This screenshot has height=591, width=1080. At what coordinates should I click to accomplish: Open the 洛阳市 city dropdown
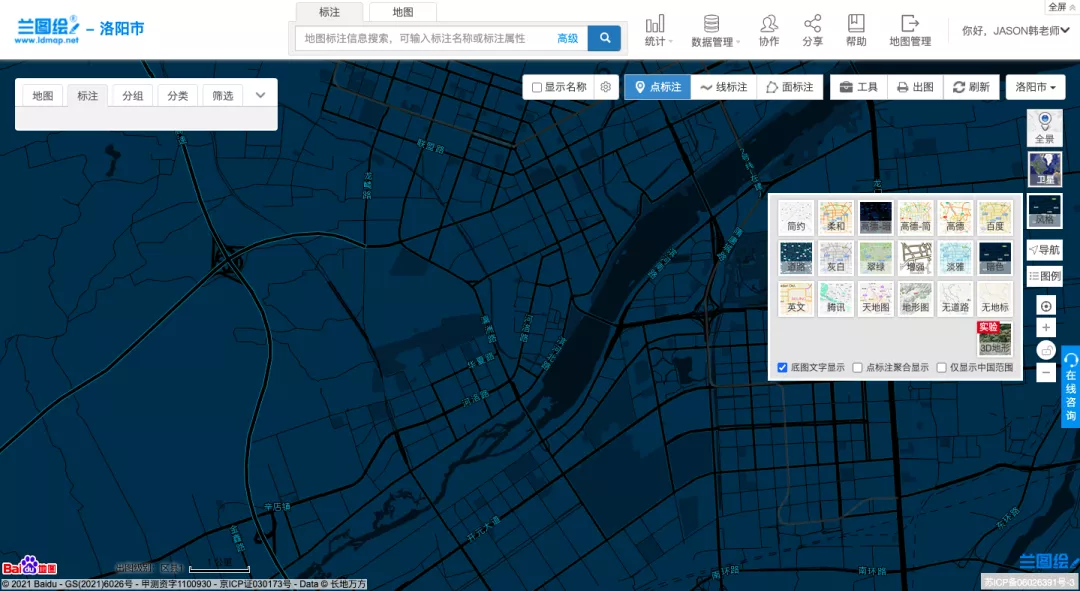click(x=1035, y=87)
